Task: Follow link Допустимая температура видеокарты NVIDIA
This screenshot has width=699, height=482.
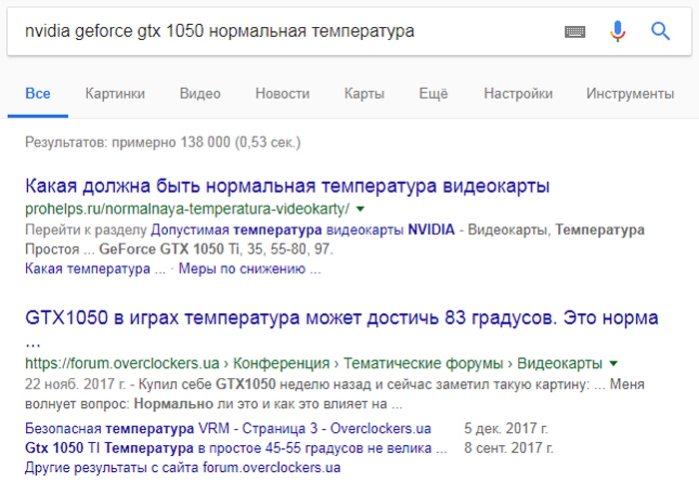Action: tap(303, 230)
